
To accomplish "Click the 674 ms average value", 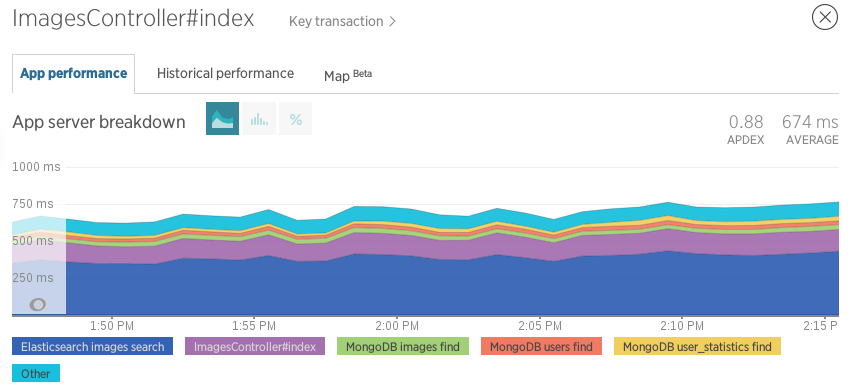I will 810,122.
